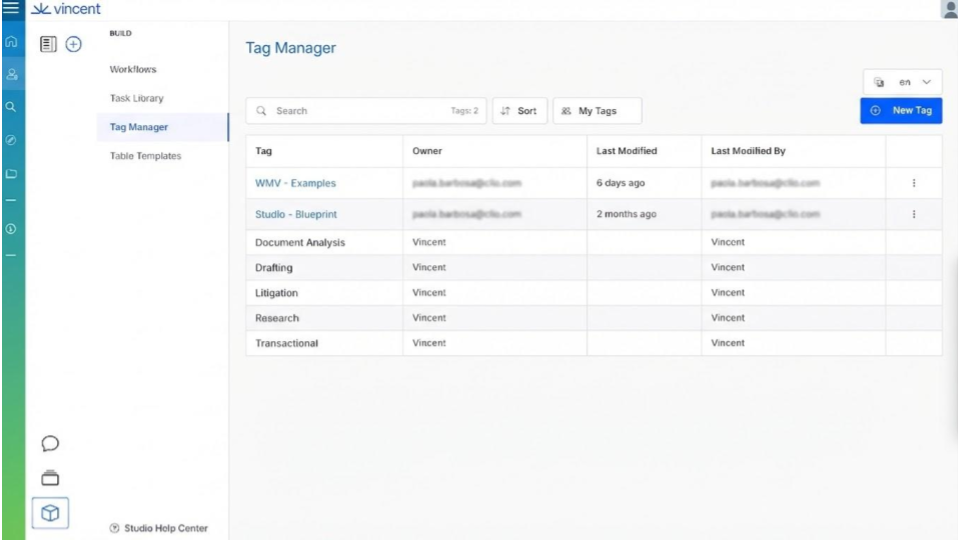Viewport: 960px width, 540px height.
Task: Open Workflows in the Build menu
Action: [x=133, y=70]
